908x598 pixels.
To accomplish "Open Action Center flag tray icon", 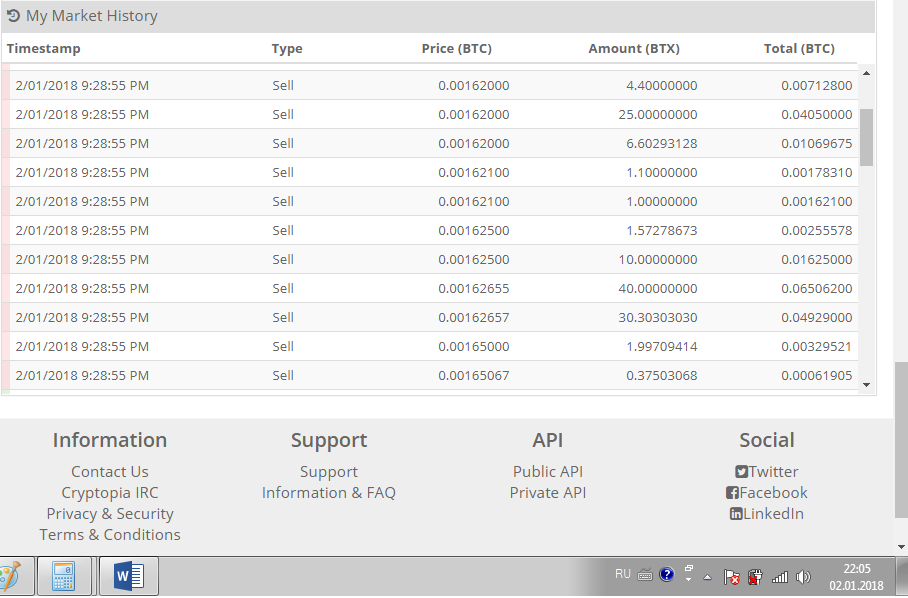I will tap(732, 577).
